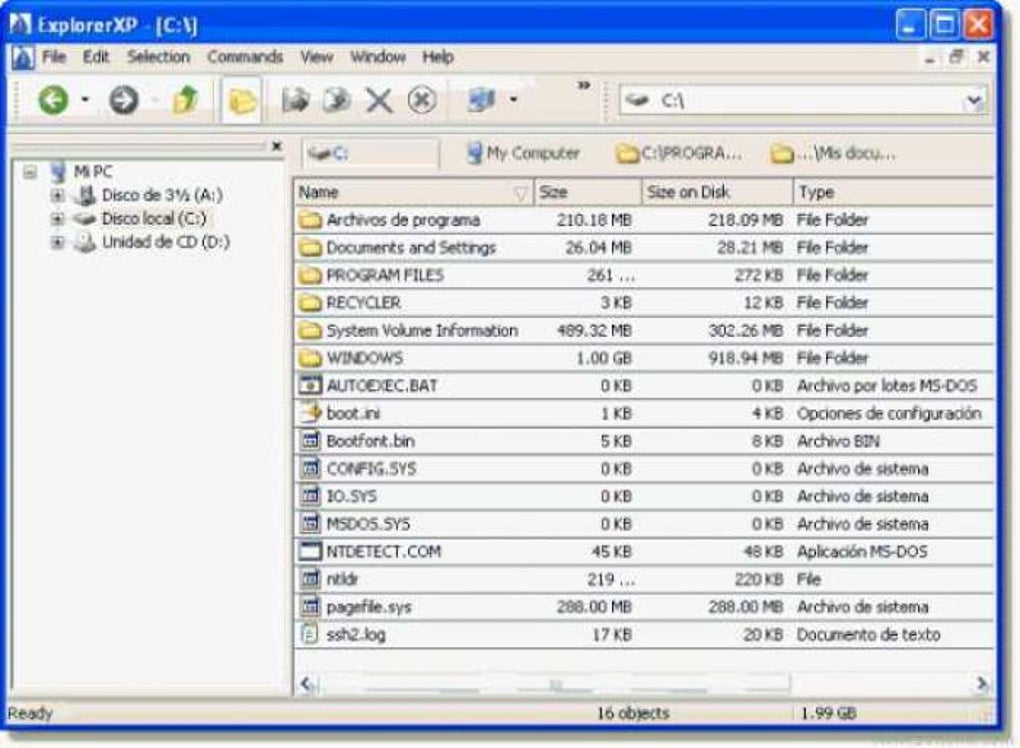Screen dimensions: 1020x748
Task: Select System Volume Information folder
Action: pos(422,331)
